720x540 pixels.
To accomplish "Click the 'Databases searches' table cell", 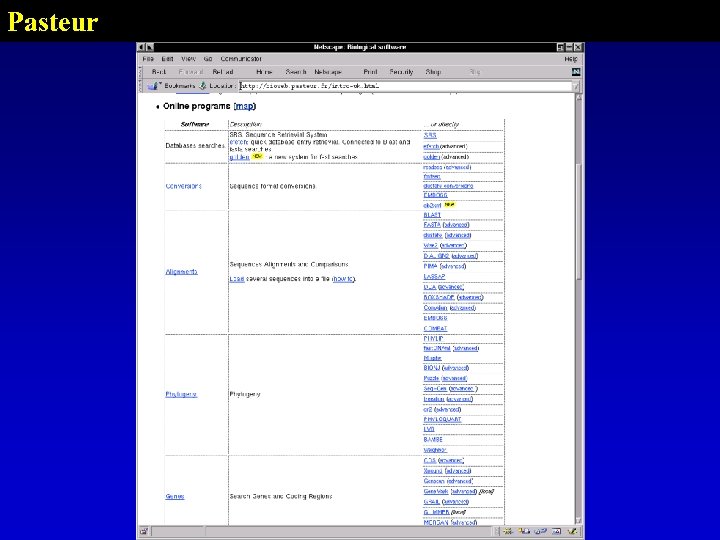I will 196,146.
